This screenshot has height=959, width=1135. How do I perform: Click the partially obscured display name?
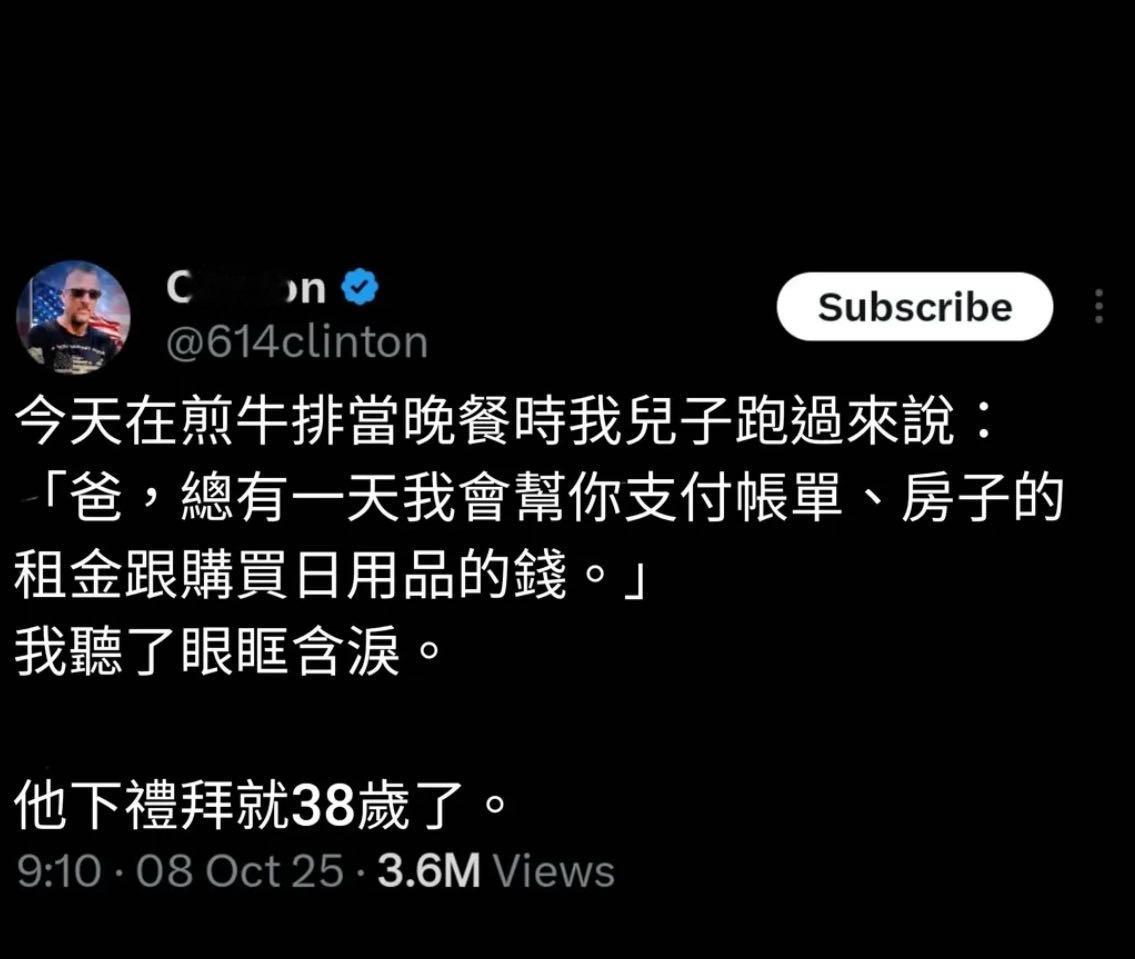pos(246,287)
